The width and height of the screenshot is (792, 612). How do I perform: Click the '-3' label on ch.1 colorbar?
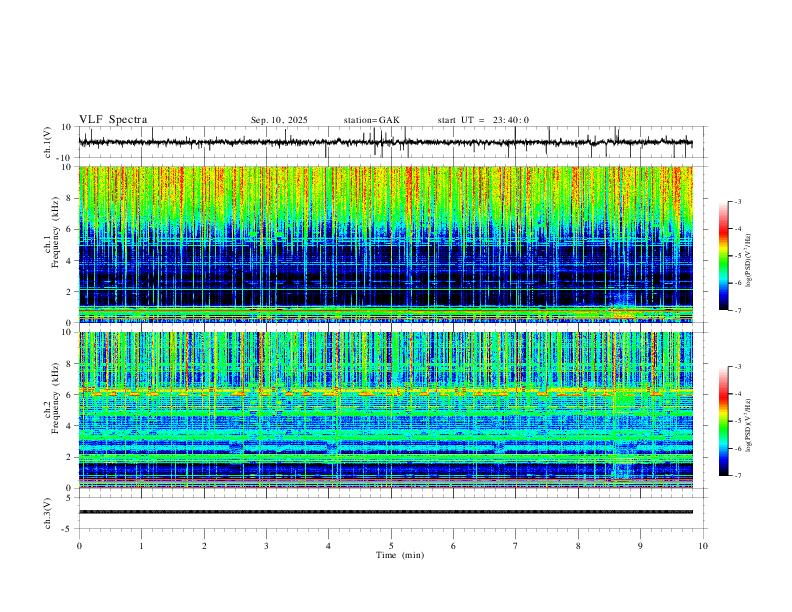click(x=738, y=201)
